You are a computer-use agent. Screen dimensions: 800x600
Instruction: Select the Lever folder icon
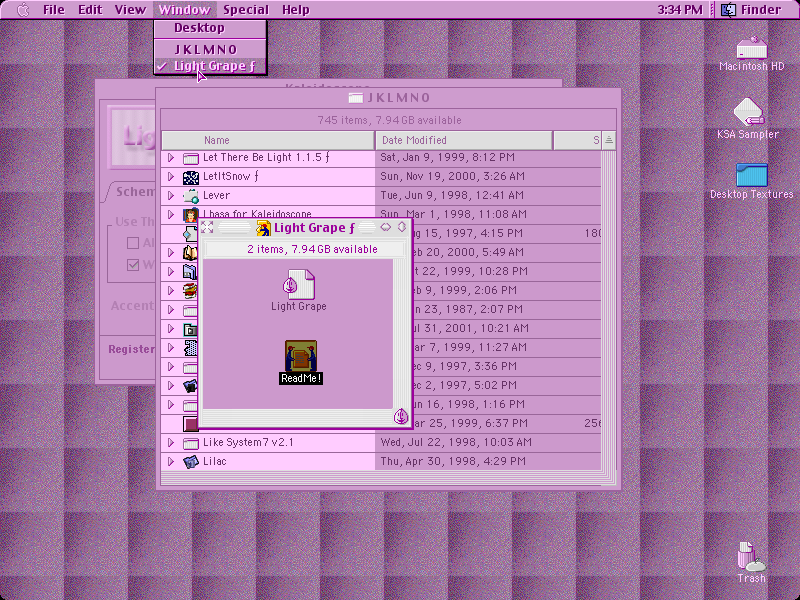click(191, 196)
